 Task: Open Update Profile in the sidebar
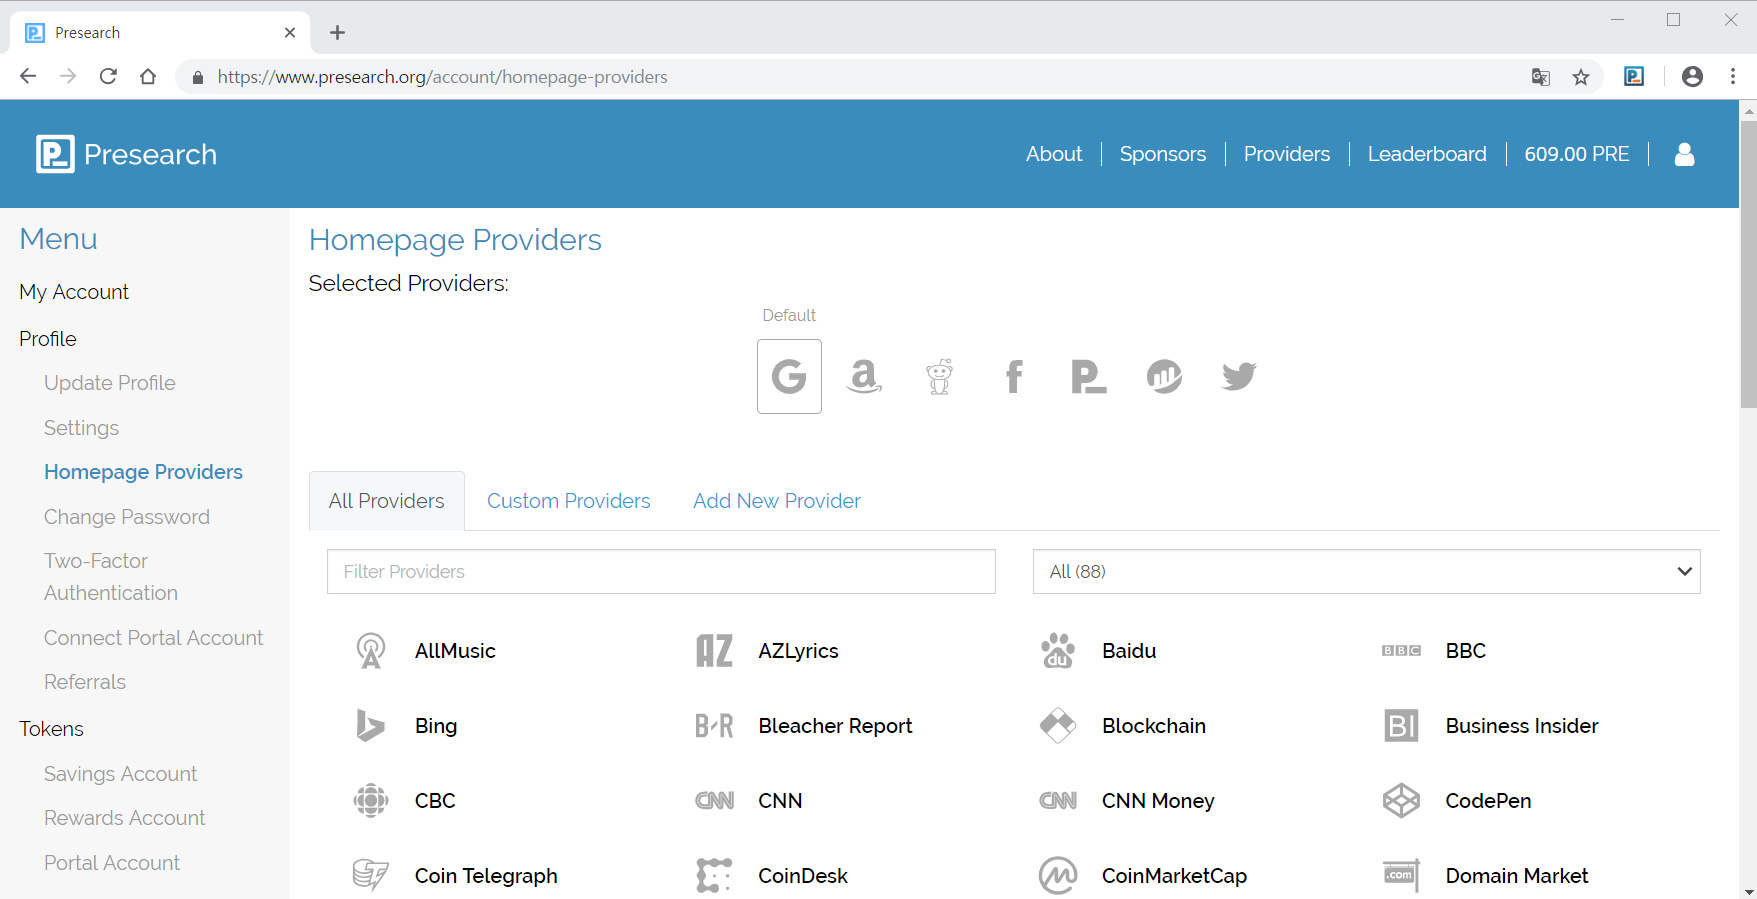tap(110, 383)
